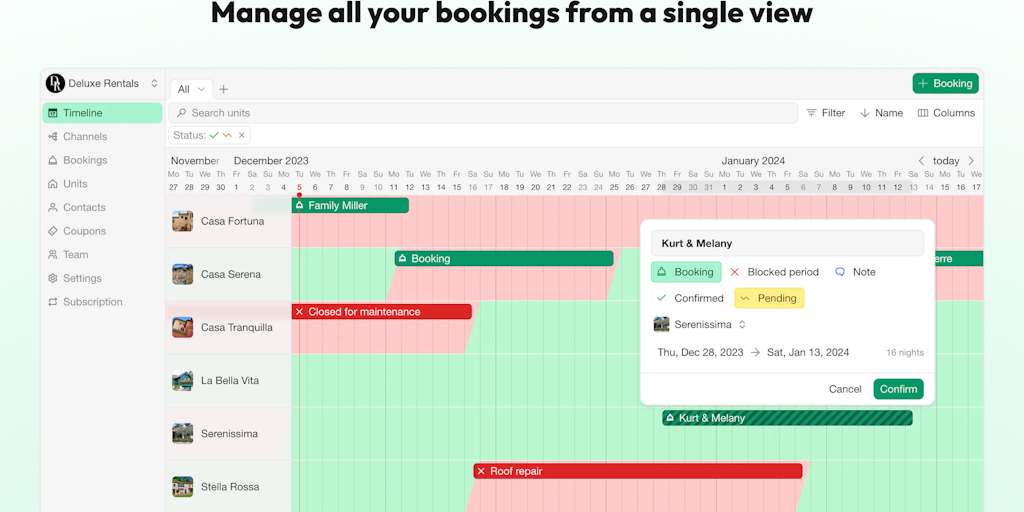Open Settings from the sidebar
Image resolution: width=1024 pixels, height=512 pixels.
(82, 278)
